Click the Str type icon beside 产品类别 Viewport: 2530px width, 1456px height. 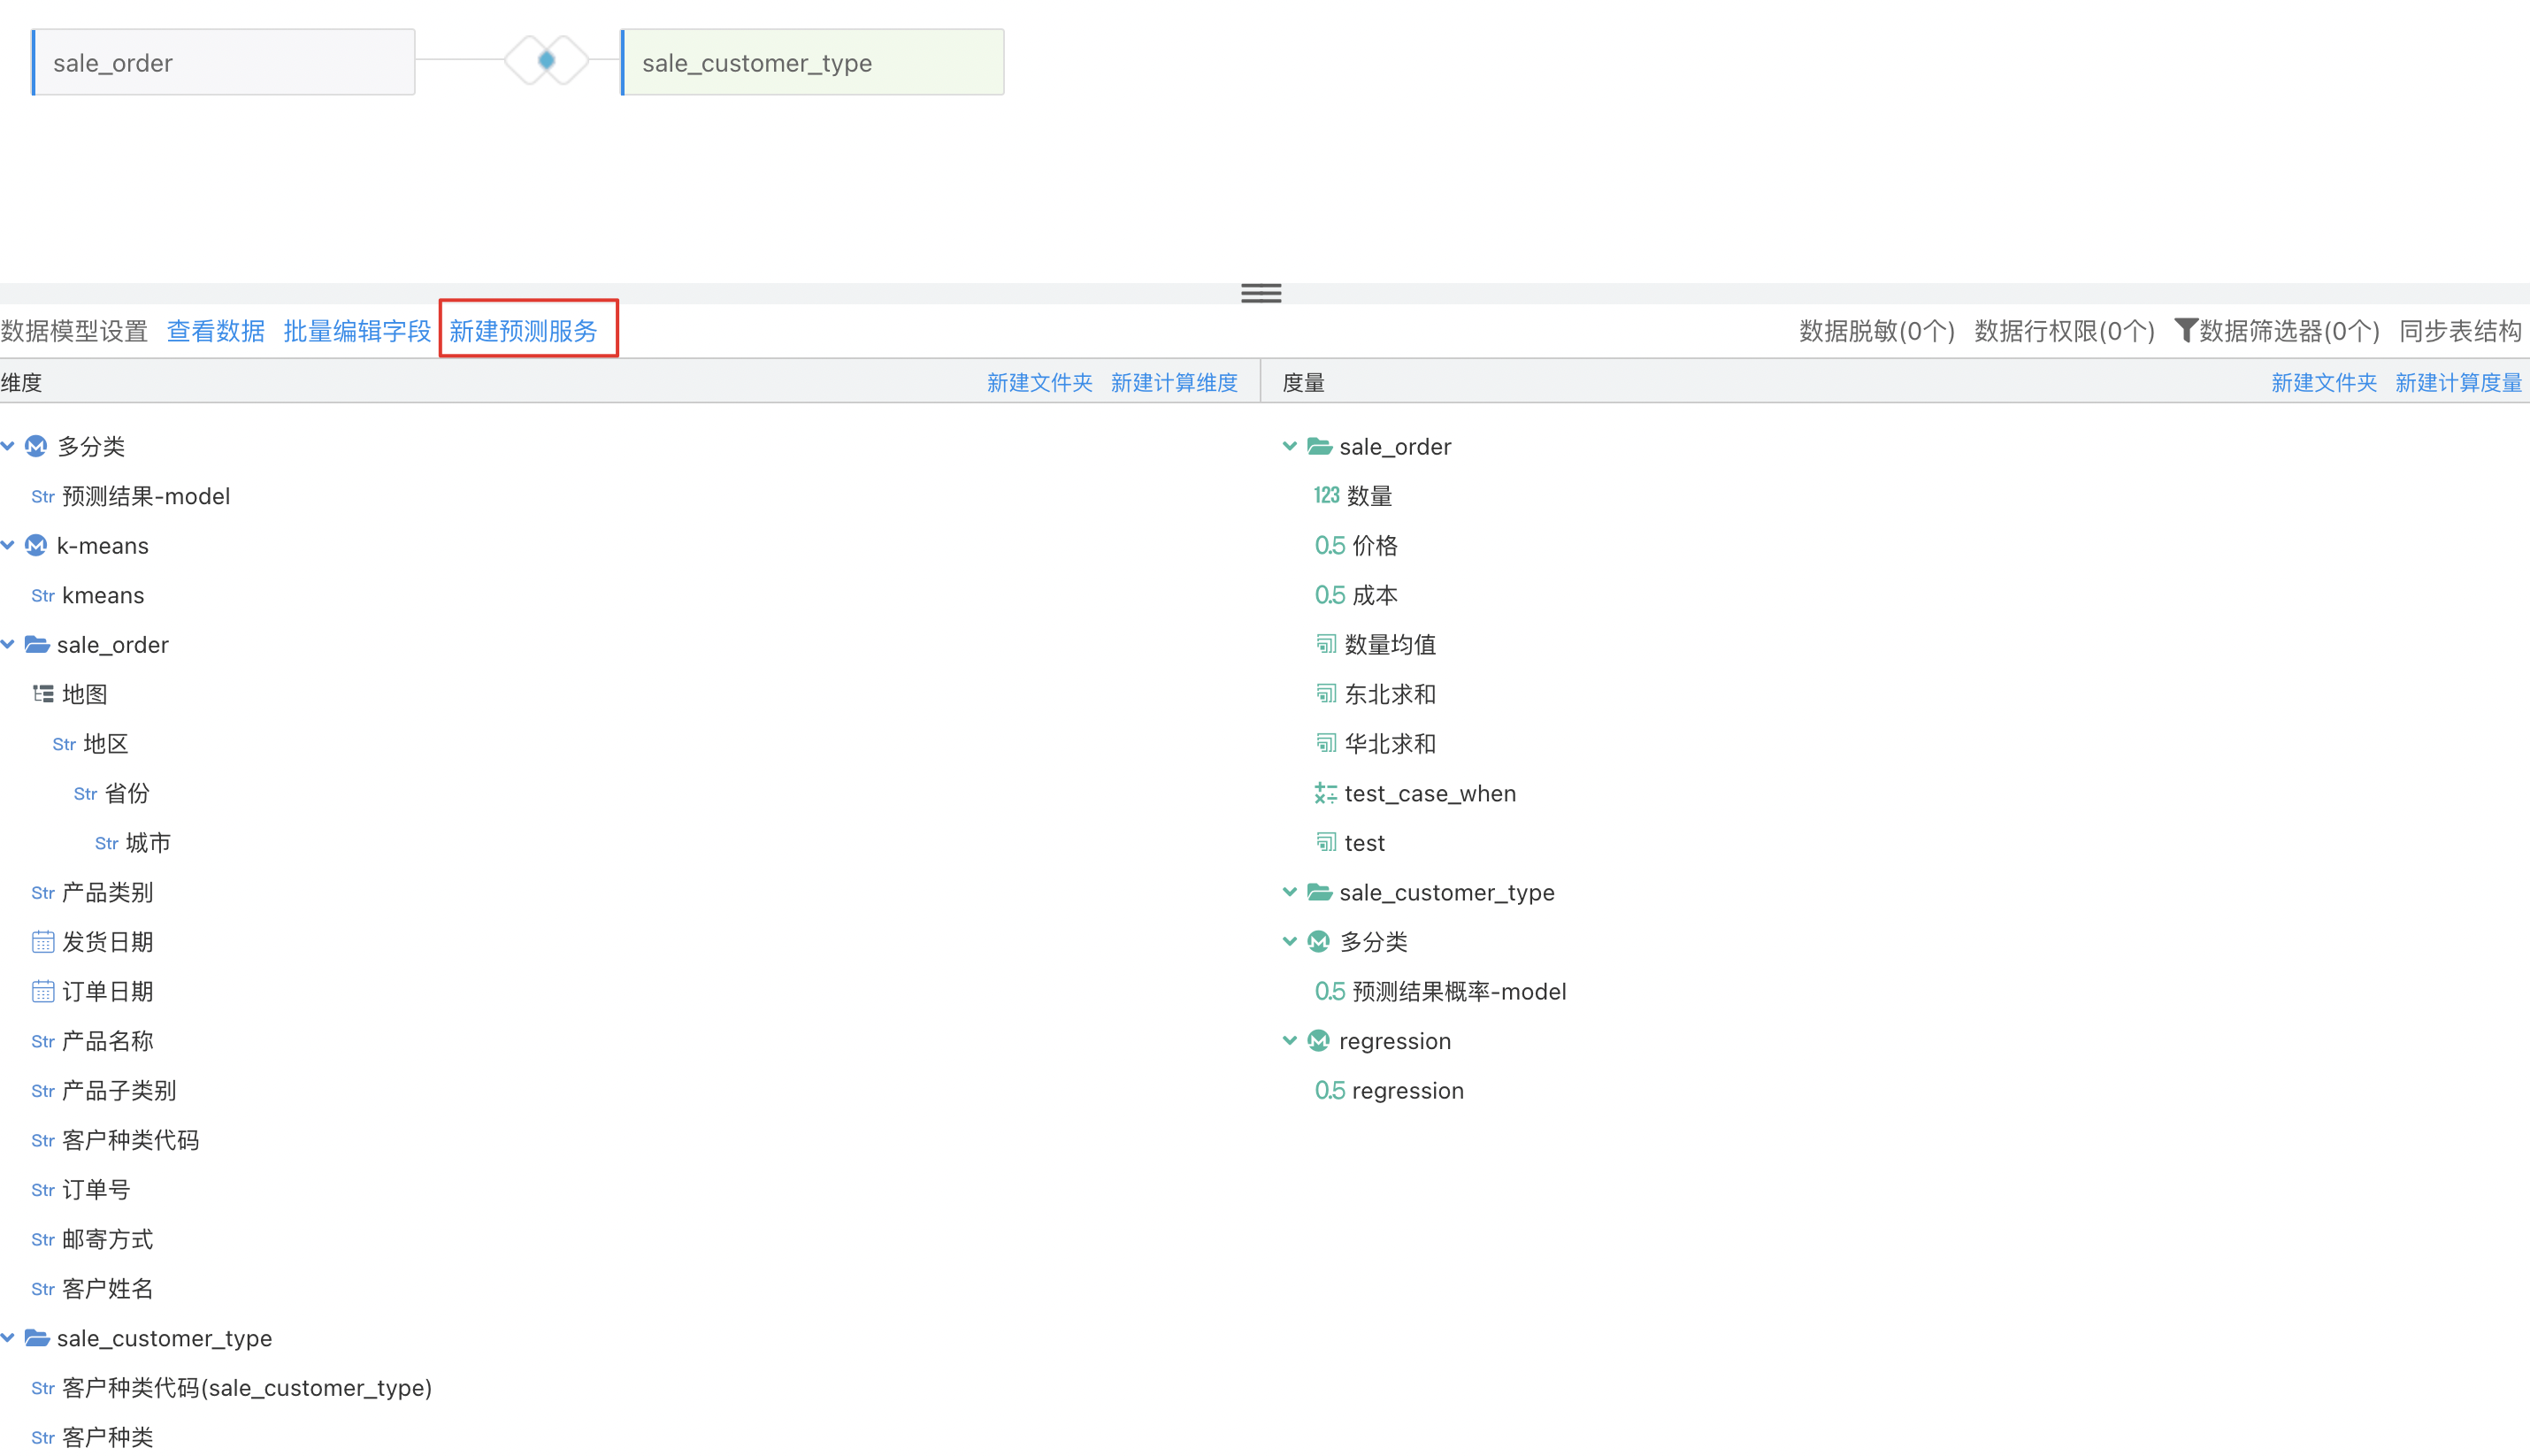click(43, 892)
